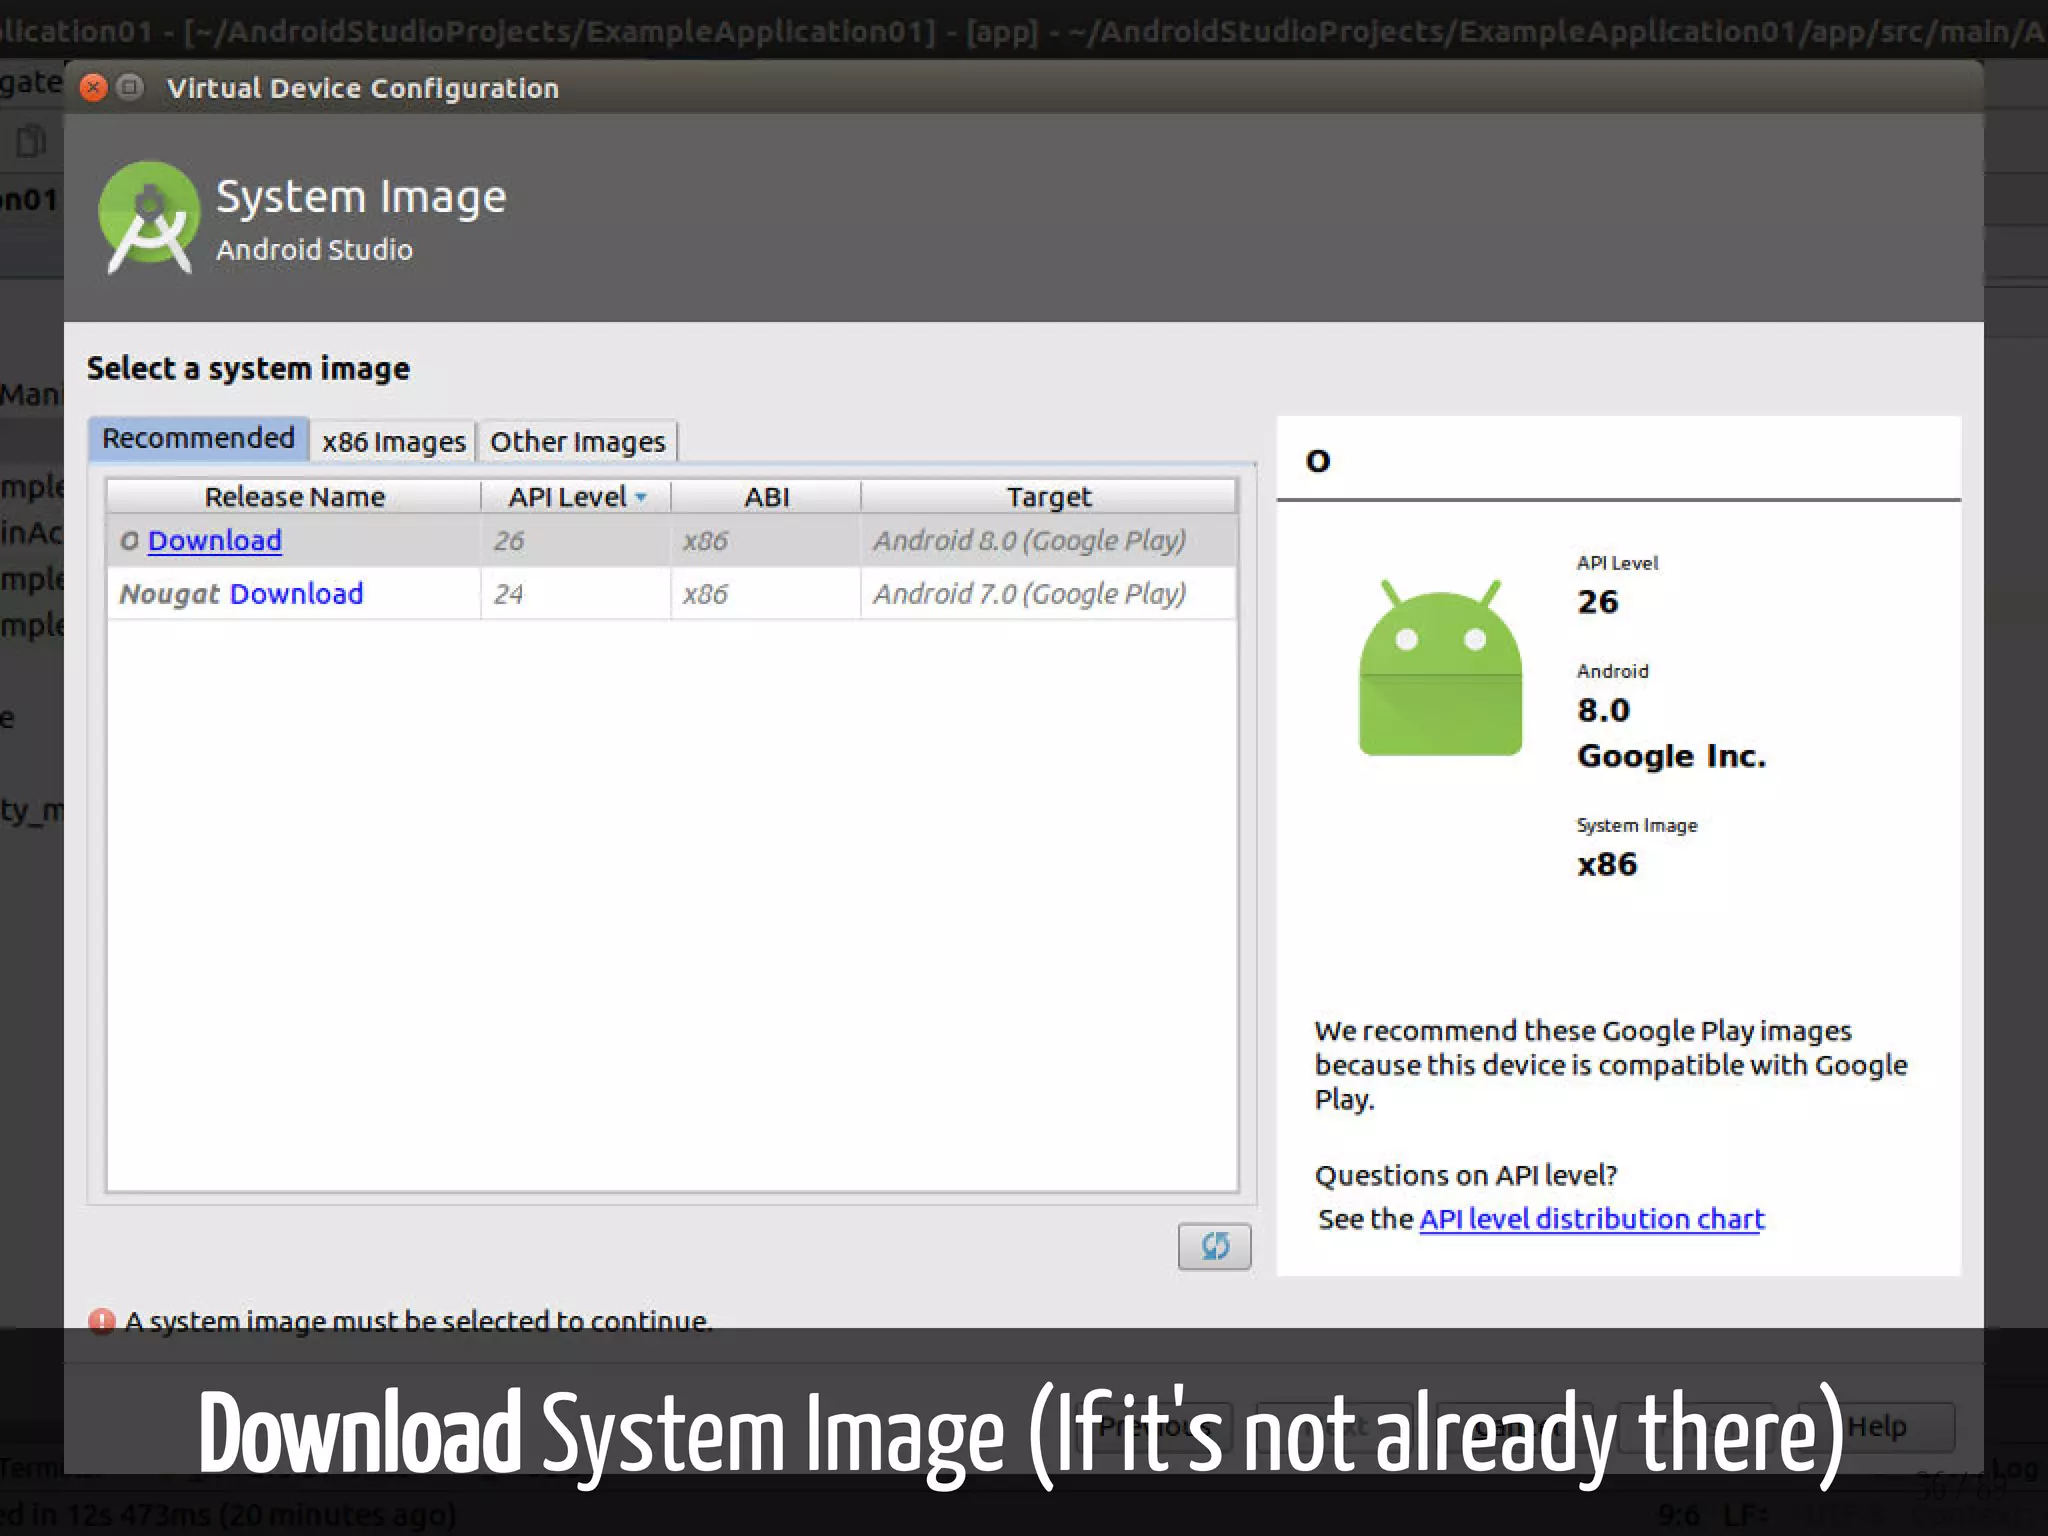Close the Virtual Device Configuration dialog
The image size is (2048, 1536).
(93, 88)
